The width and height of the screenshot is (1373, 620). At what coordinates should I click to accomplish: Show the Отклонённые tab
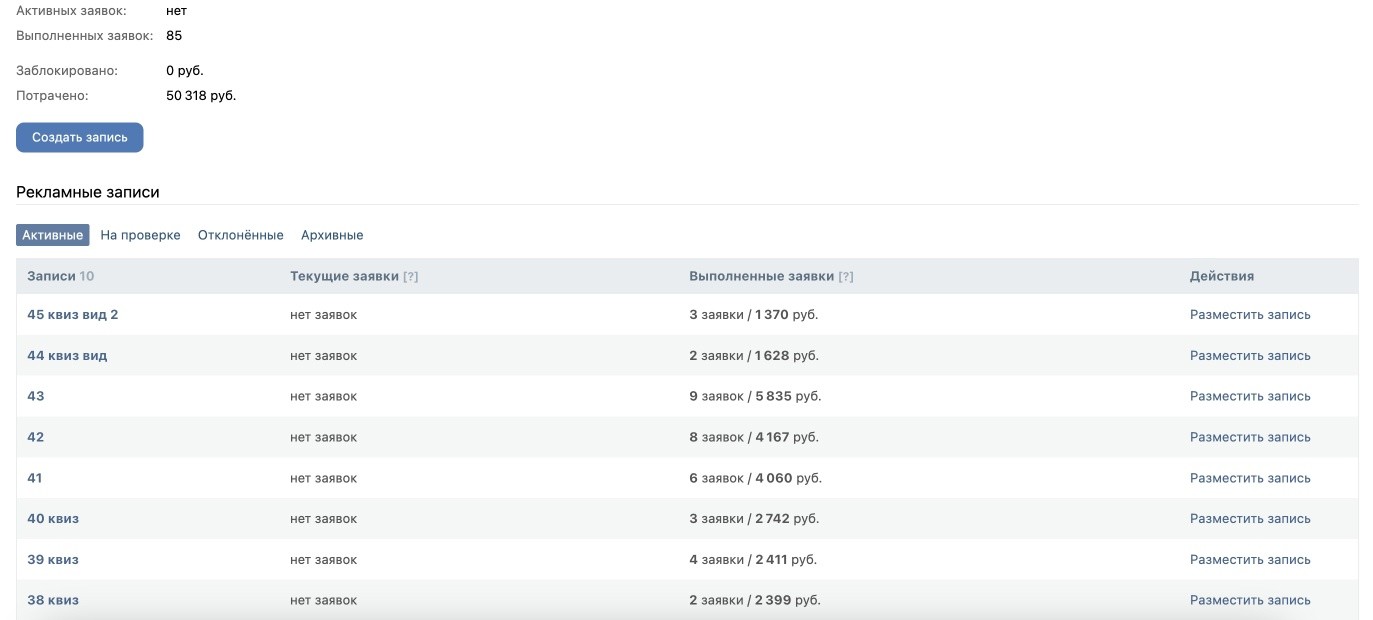(241, 235)
